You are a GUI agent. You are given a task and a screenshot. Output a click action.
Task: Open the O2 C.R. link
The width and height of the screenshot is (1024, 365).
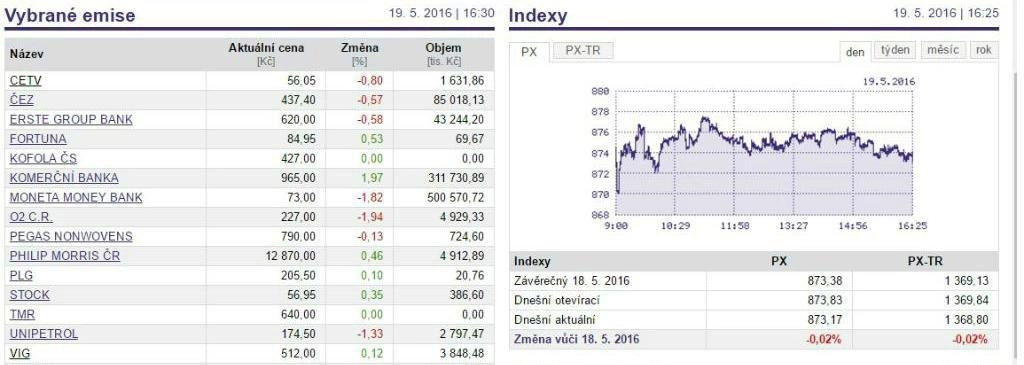click(x=31, y=217)
